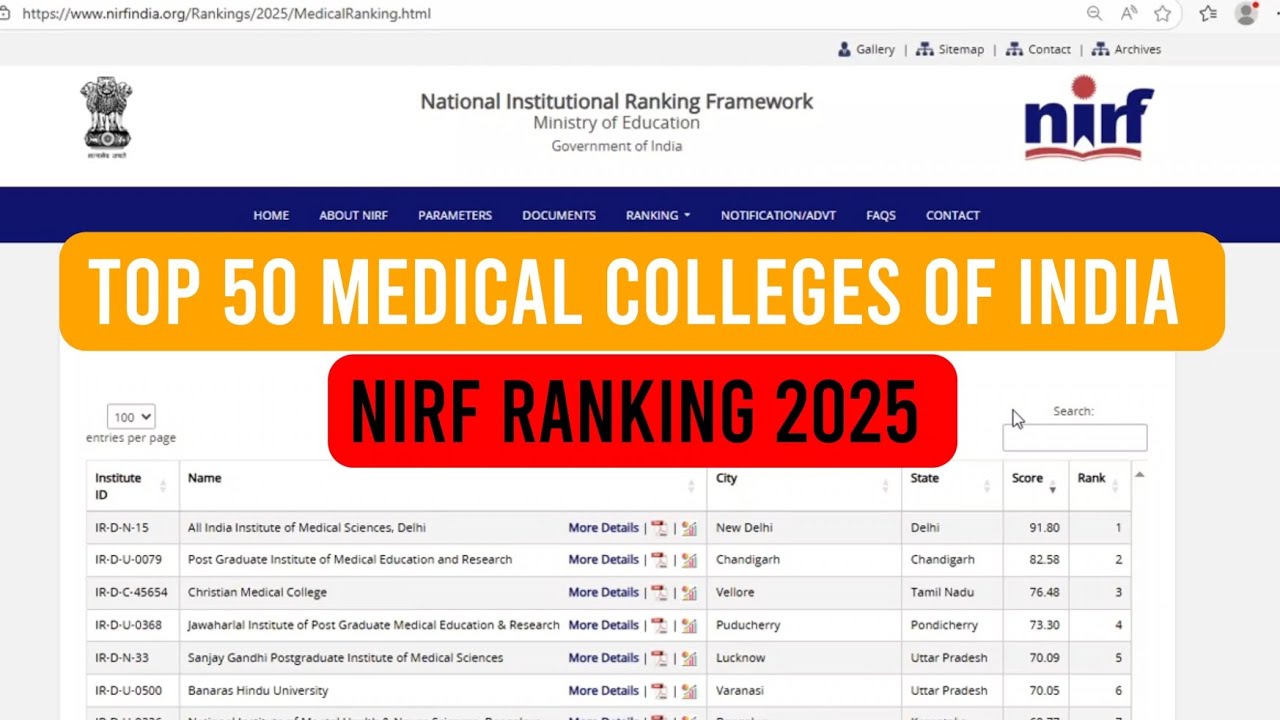The image size is (1280, 720).
Task: Select city cell Varanasi
Action: pos(741,691)
